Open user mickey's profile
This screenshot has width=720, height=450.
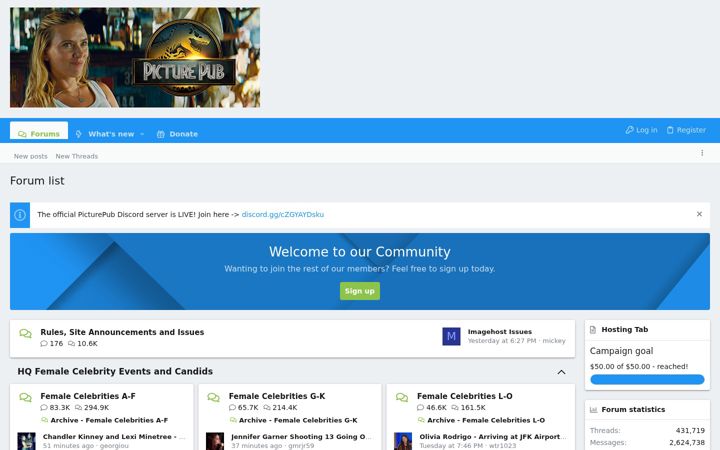tap(554, 341)
